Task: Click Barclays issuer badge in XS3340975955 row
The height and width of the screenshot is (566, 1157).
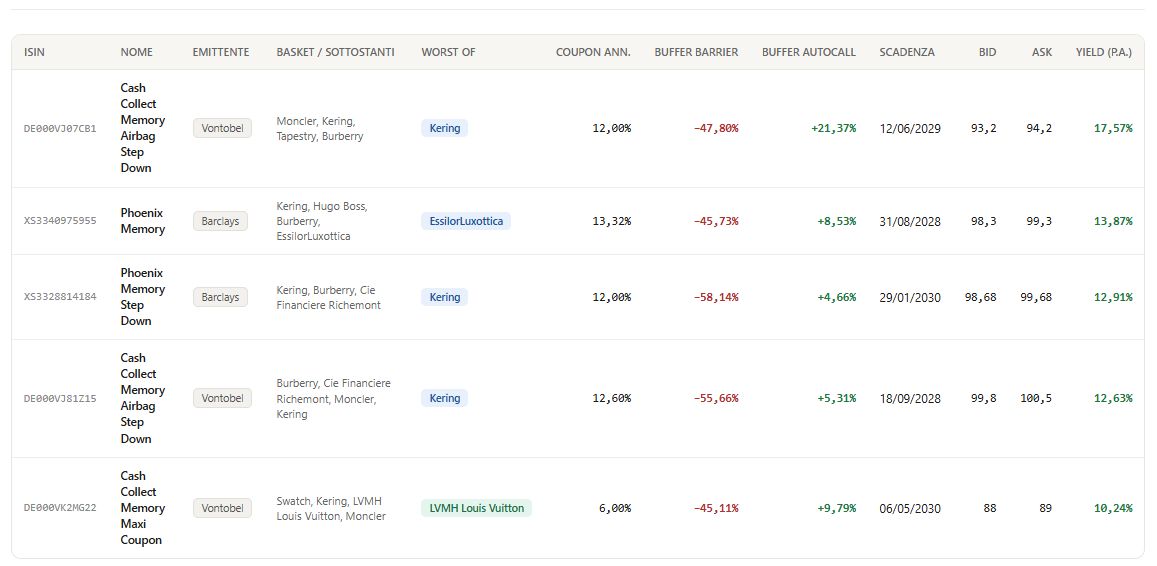Action: coord(221,221)
